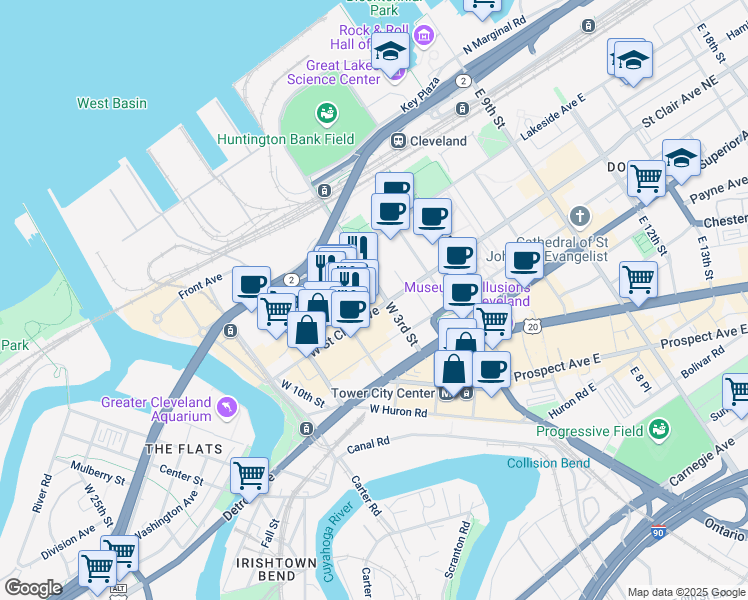Click the Greater Cleveland Aquarium dolphin icon

[227, 408]
